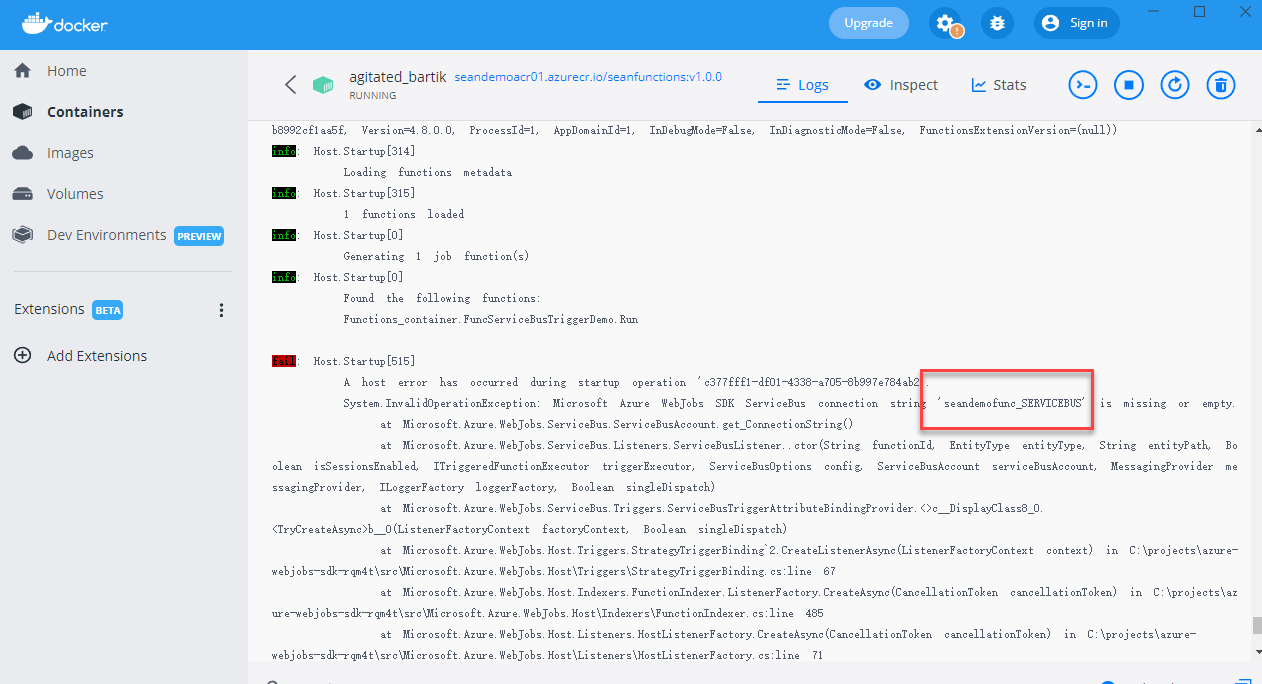The width and height of the screenshot is (1262, 684).
Task: Click the log scrollbar thumb
Action: tap(1257, 626)
